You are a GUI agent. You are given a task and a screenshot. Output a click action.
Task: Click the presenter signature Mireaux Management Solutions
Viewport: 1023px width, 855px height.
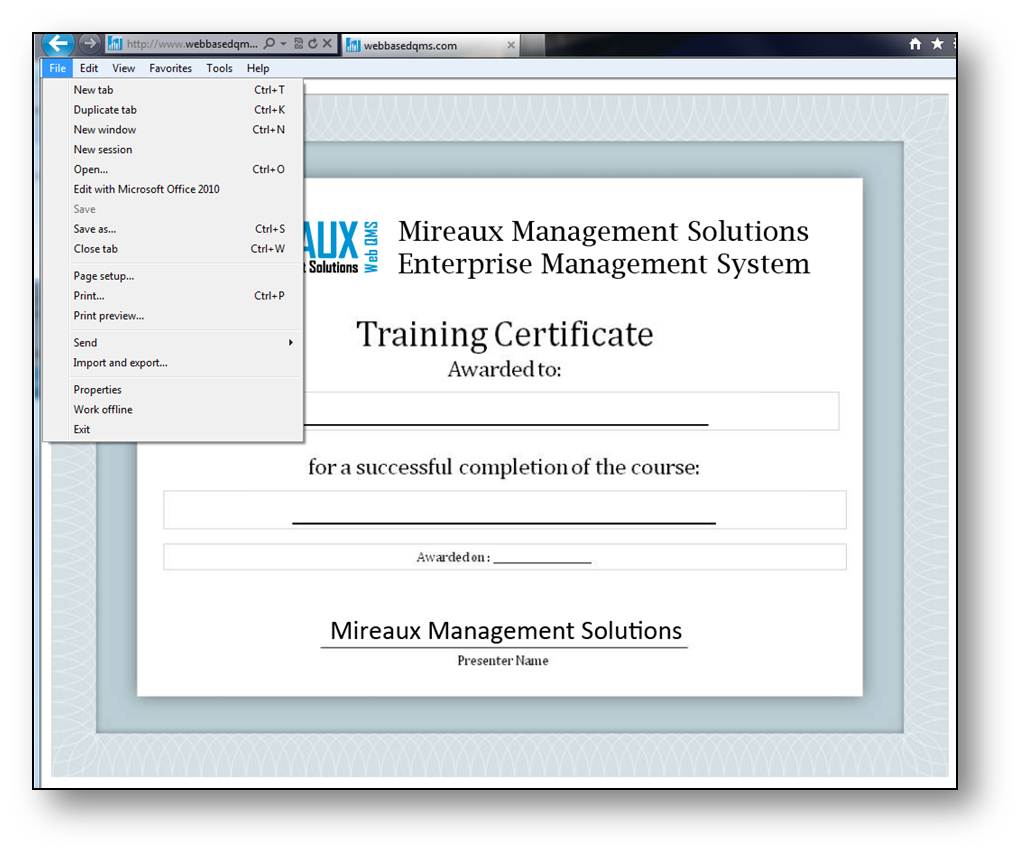pyautogui.click(x=506, y=630)
